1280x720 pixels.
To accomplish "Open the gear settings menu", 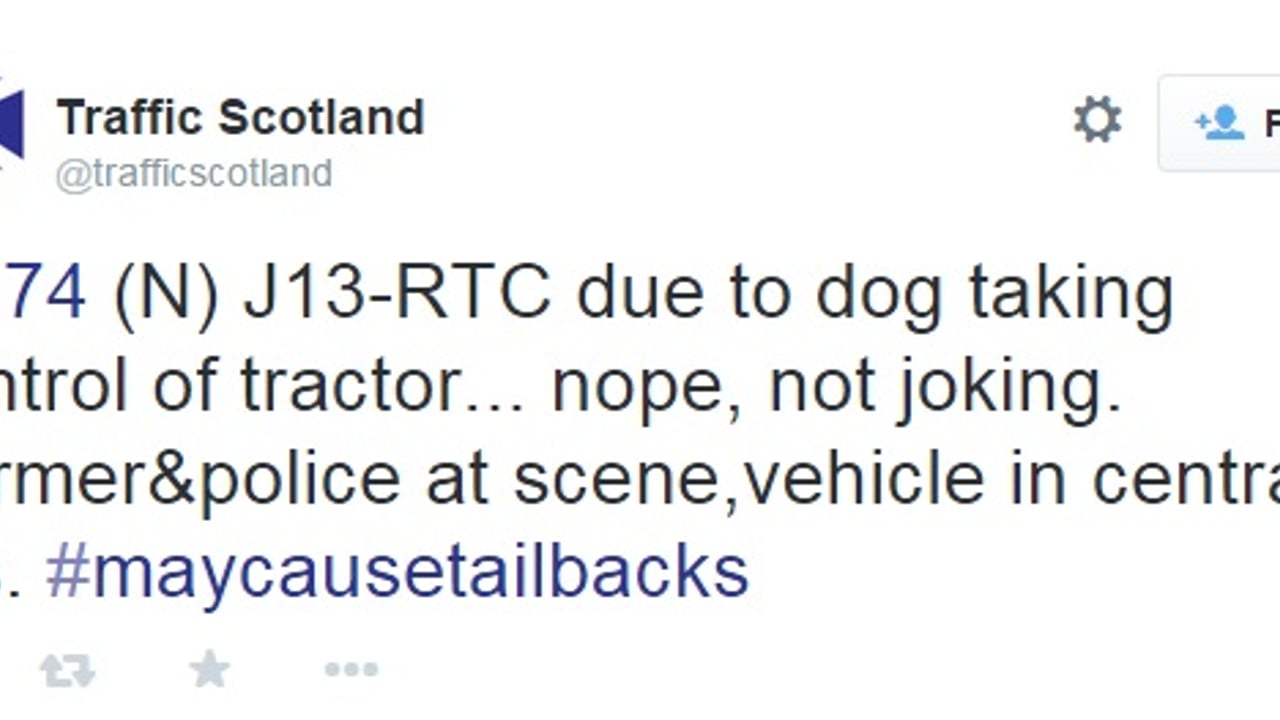I will 1097,121.
